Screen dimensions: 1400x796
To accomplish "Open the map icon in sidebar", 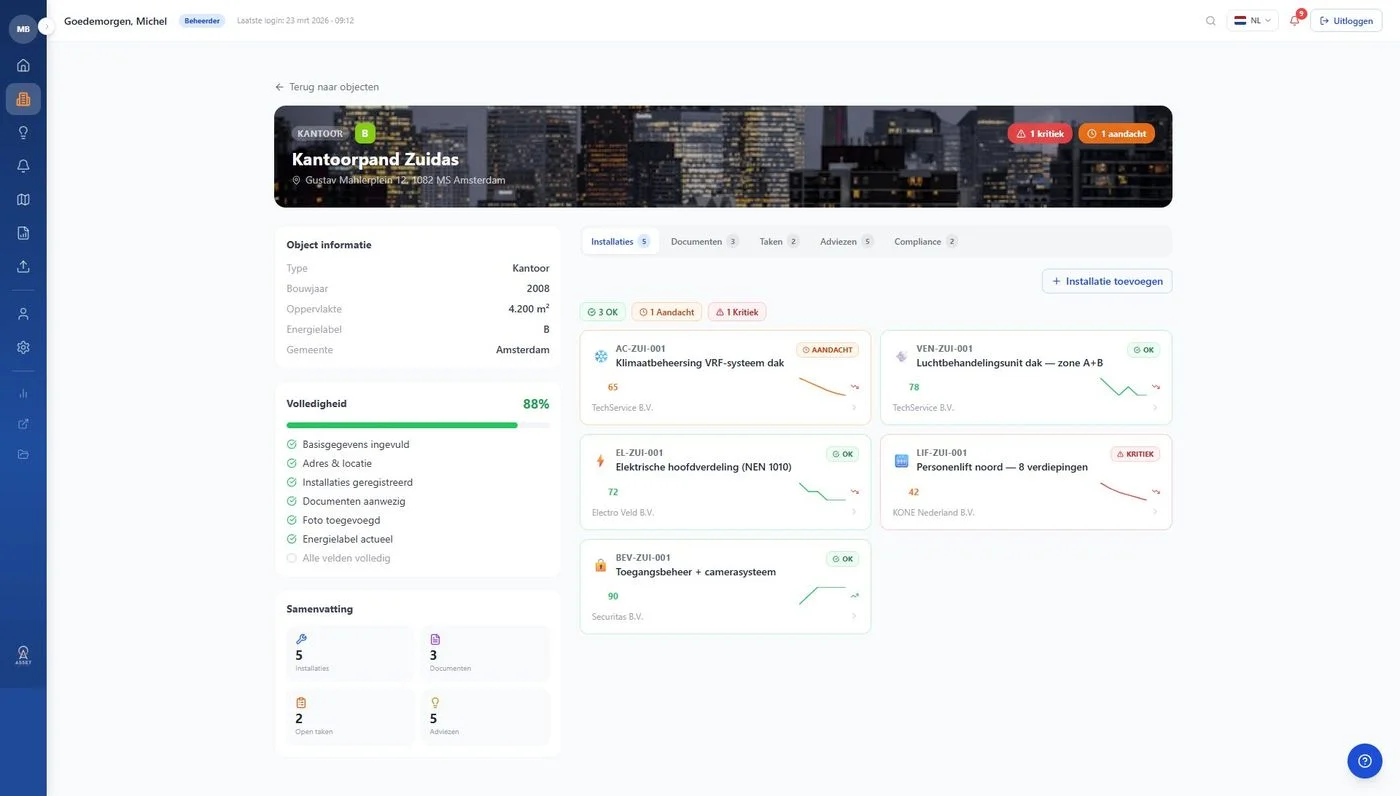I will 23,199.
